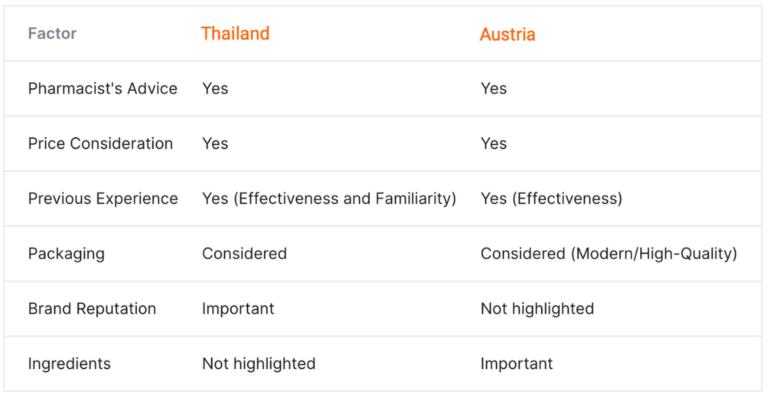
Task: Select Thailand's Important Brand Reputation cell
Action: coord(238,308)
